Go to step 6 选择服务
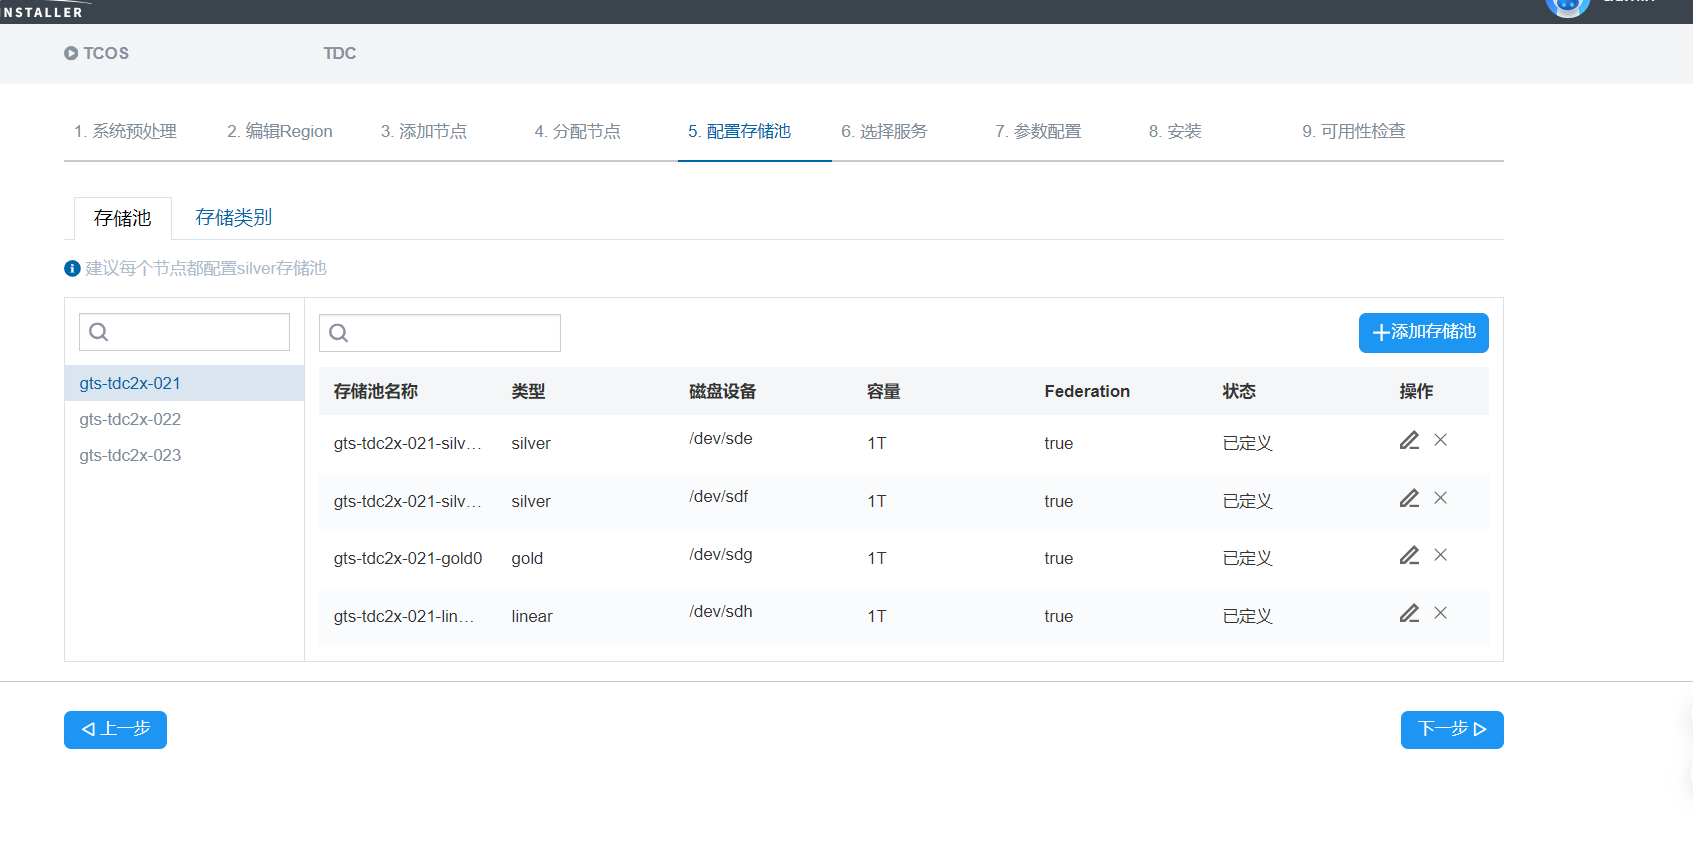The image size is (1693, 844). click(884, 131)
